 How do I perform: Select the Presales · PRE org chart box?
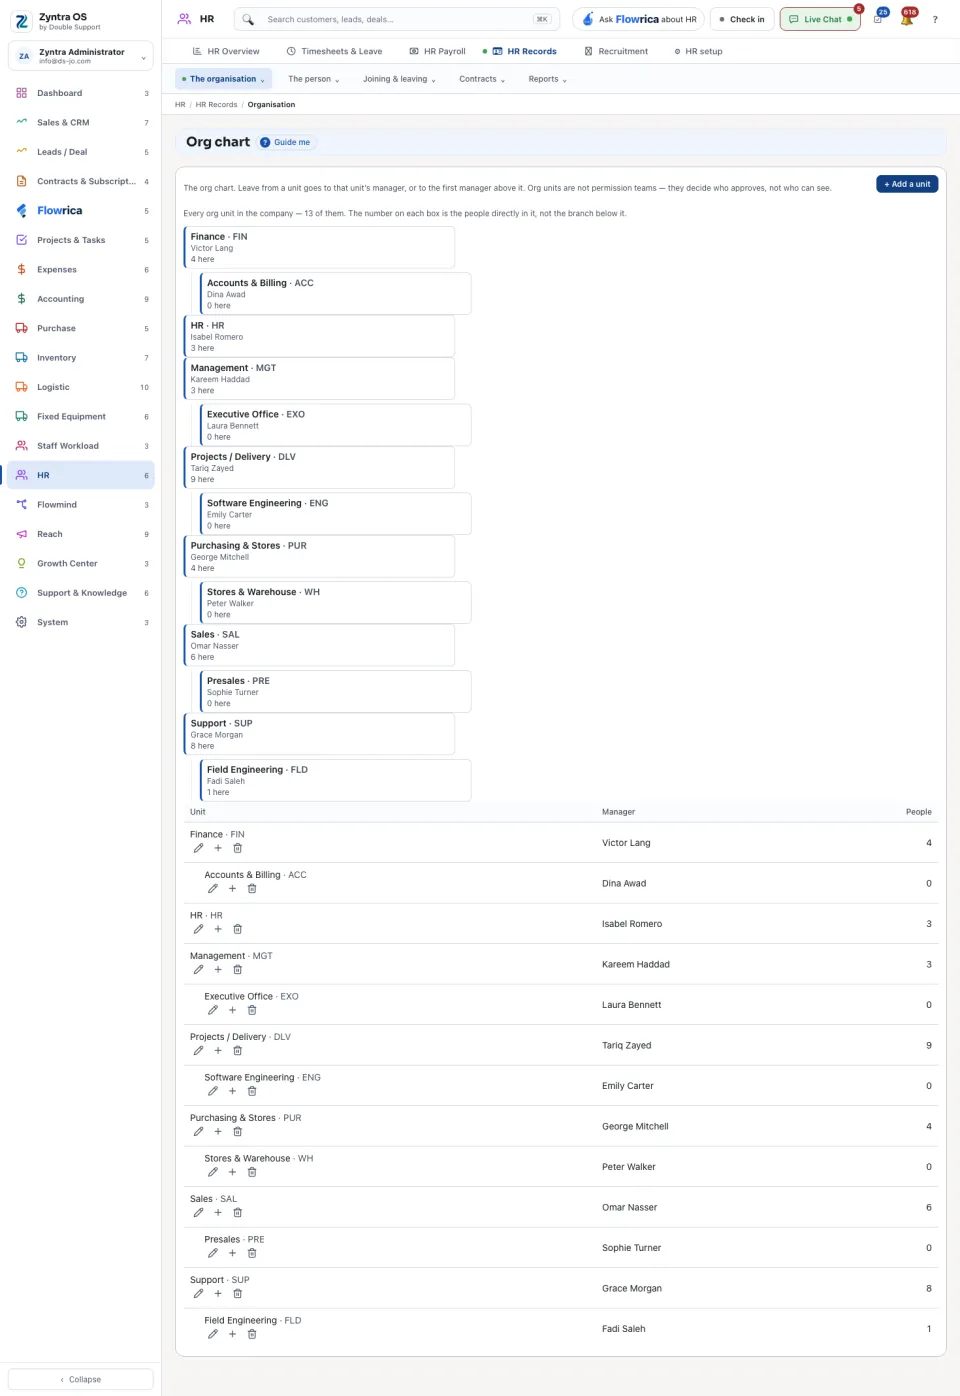click(x=335, y=691)
